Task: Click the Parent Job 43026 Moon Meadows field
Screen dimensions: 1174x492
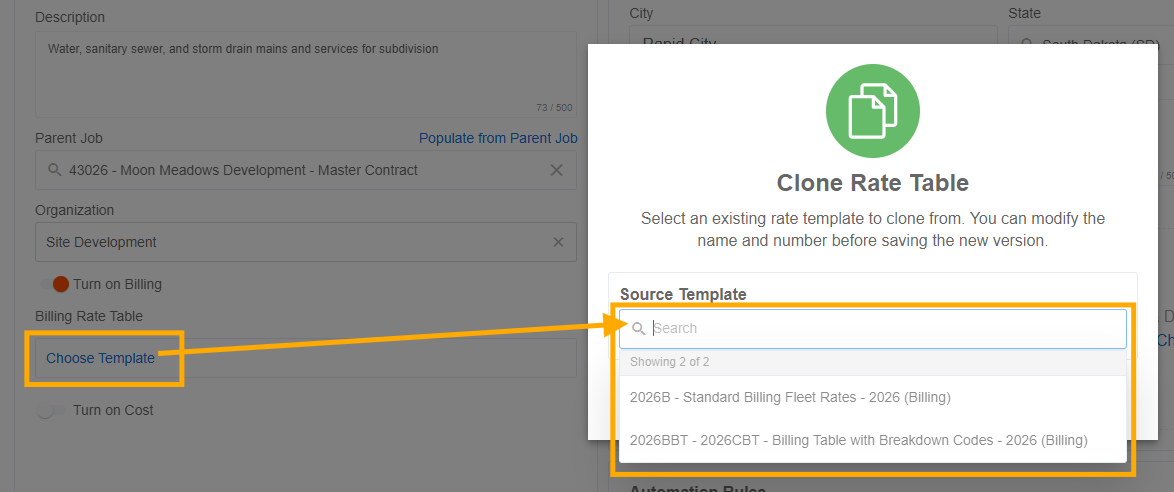Action: click(305, 170)
